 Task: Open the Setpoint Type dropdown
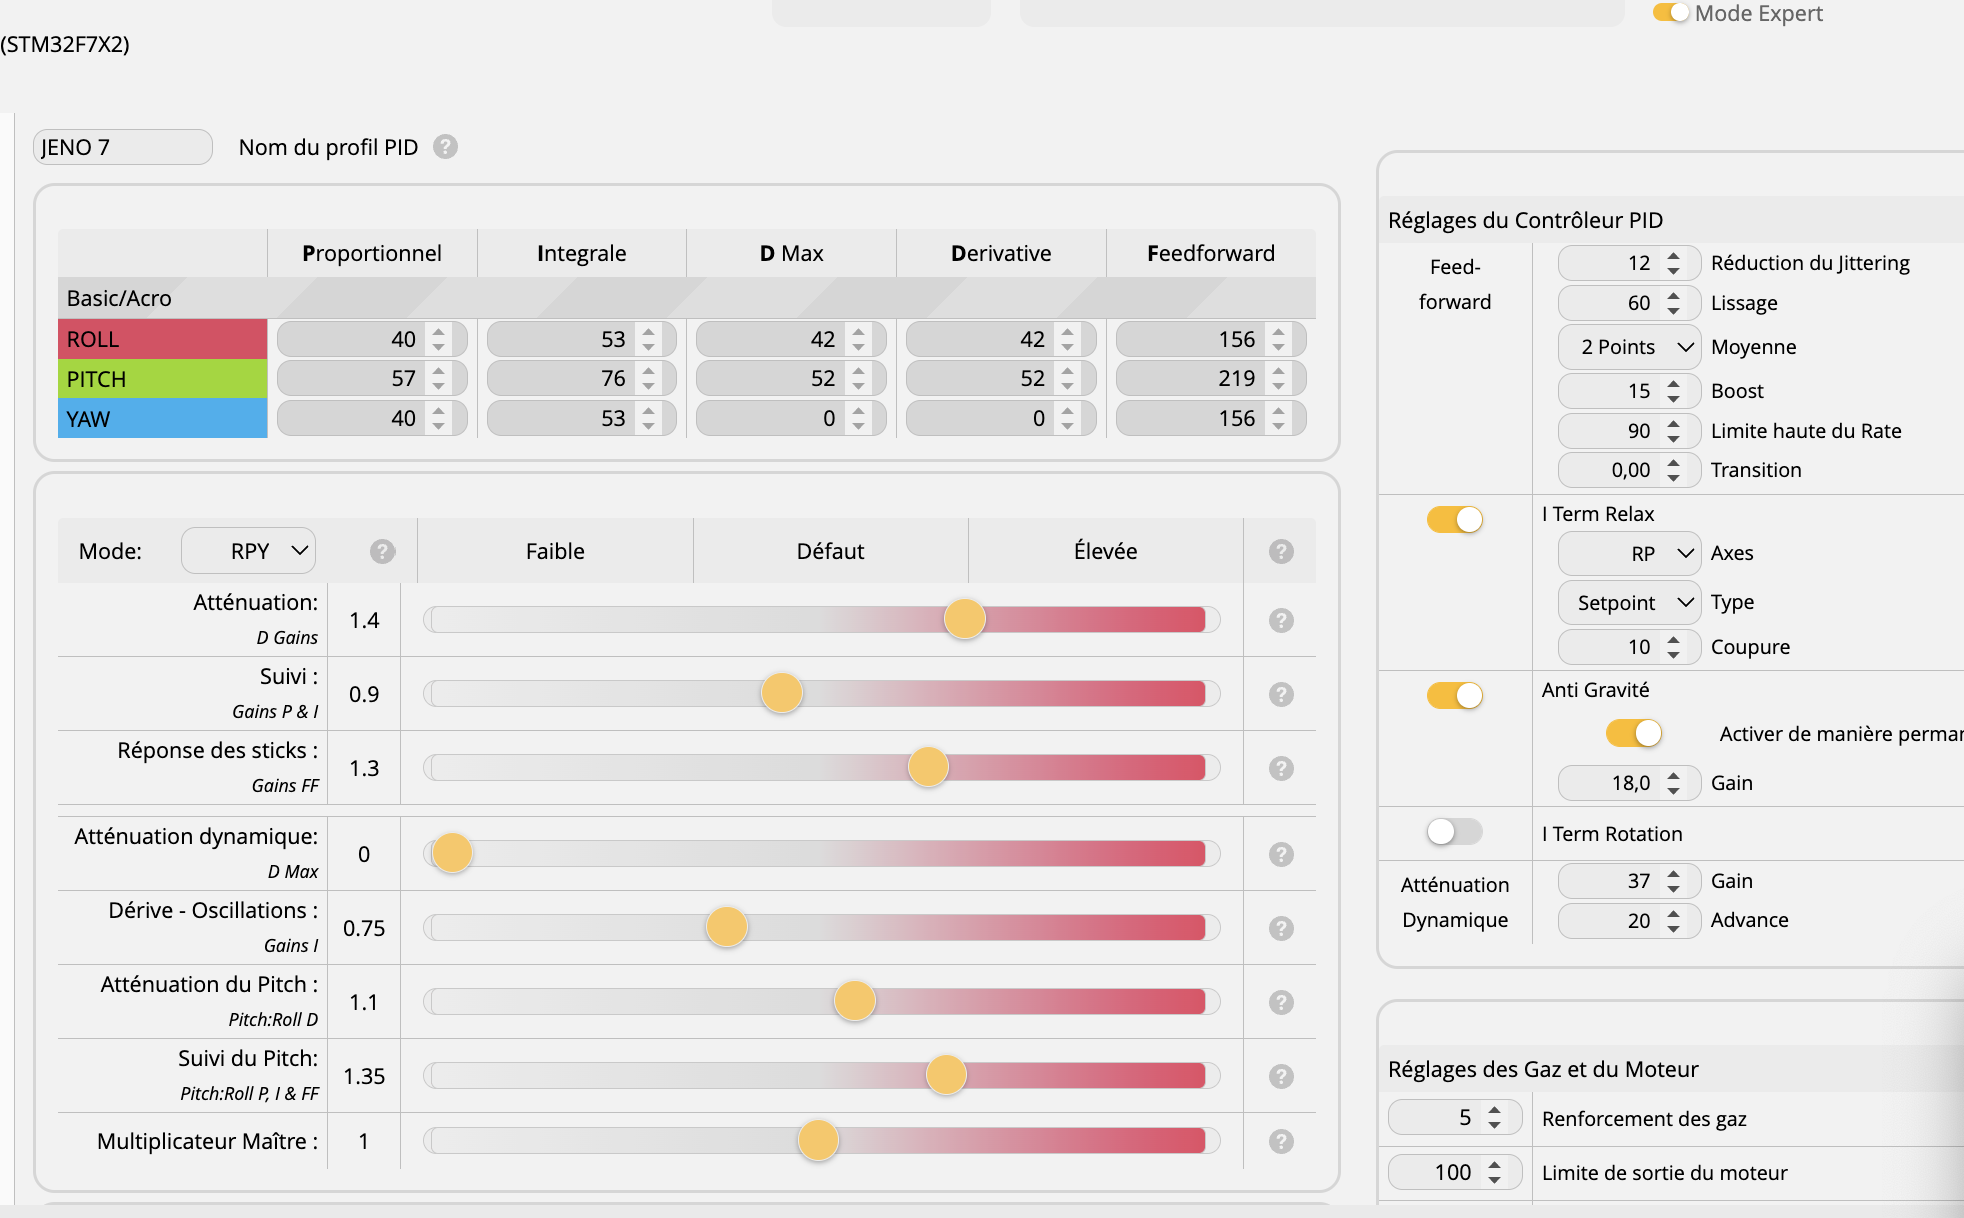point(1629,602)
